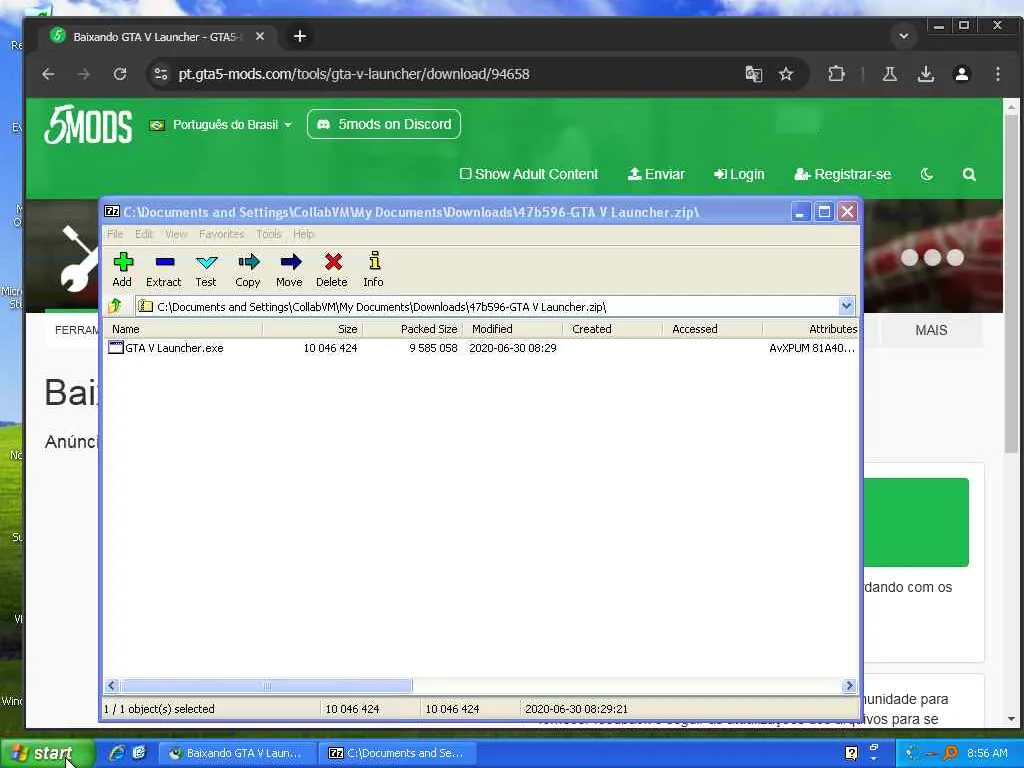This screenshot has height=768, width=1024.
Task: Open Chrome Labs flask icon
Action: (889, 74)
